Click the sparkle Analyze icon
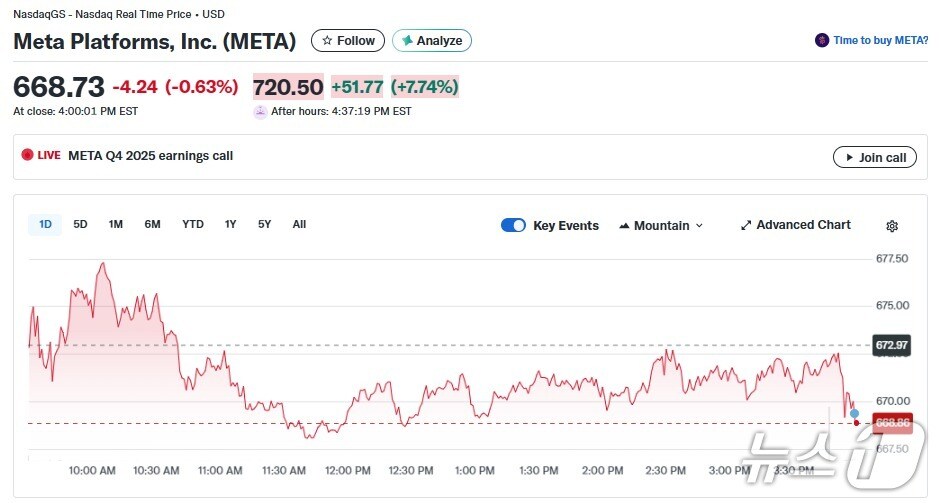This screenshot has width=939, height=503. 406,41
